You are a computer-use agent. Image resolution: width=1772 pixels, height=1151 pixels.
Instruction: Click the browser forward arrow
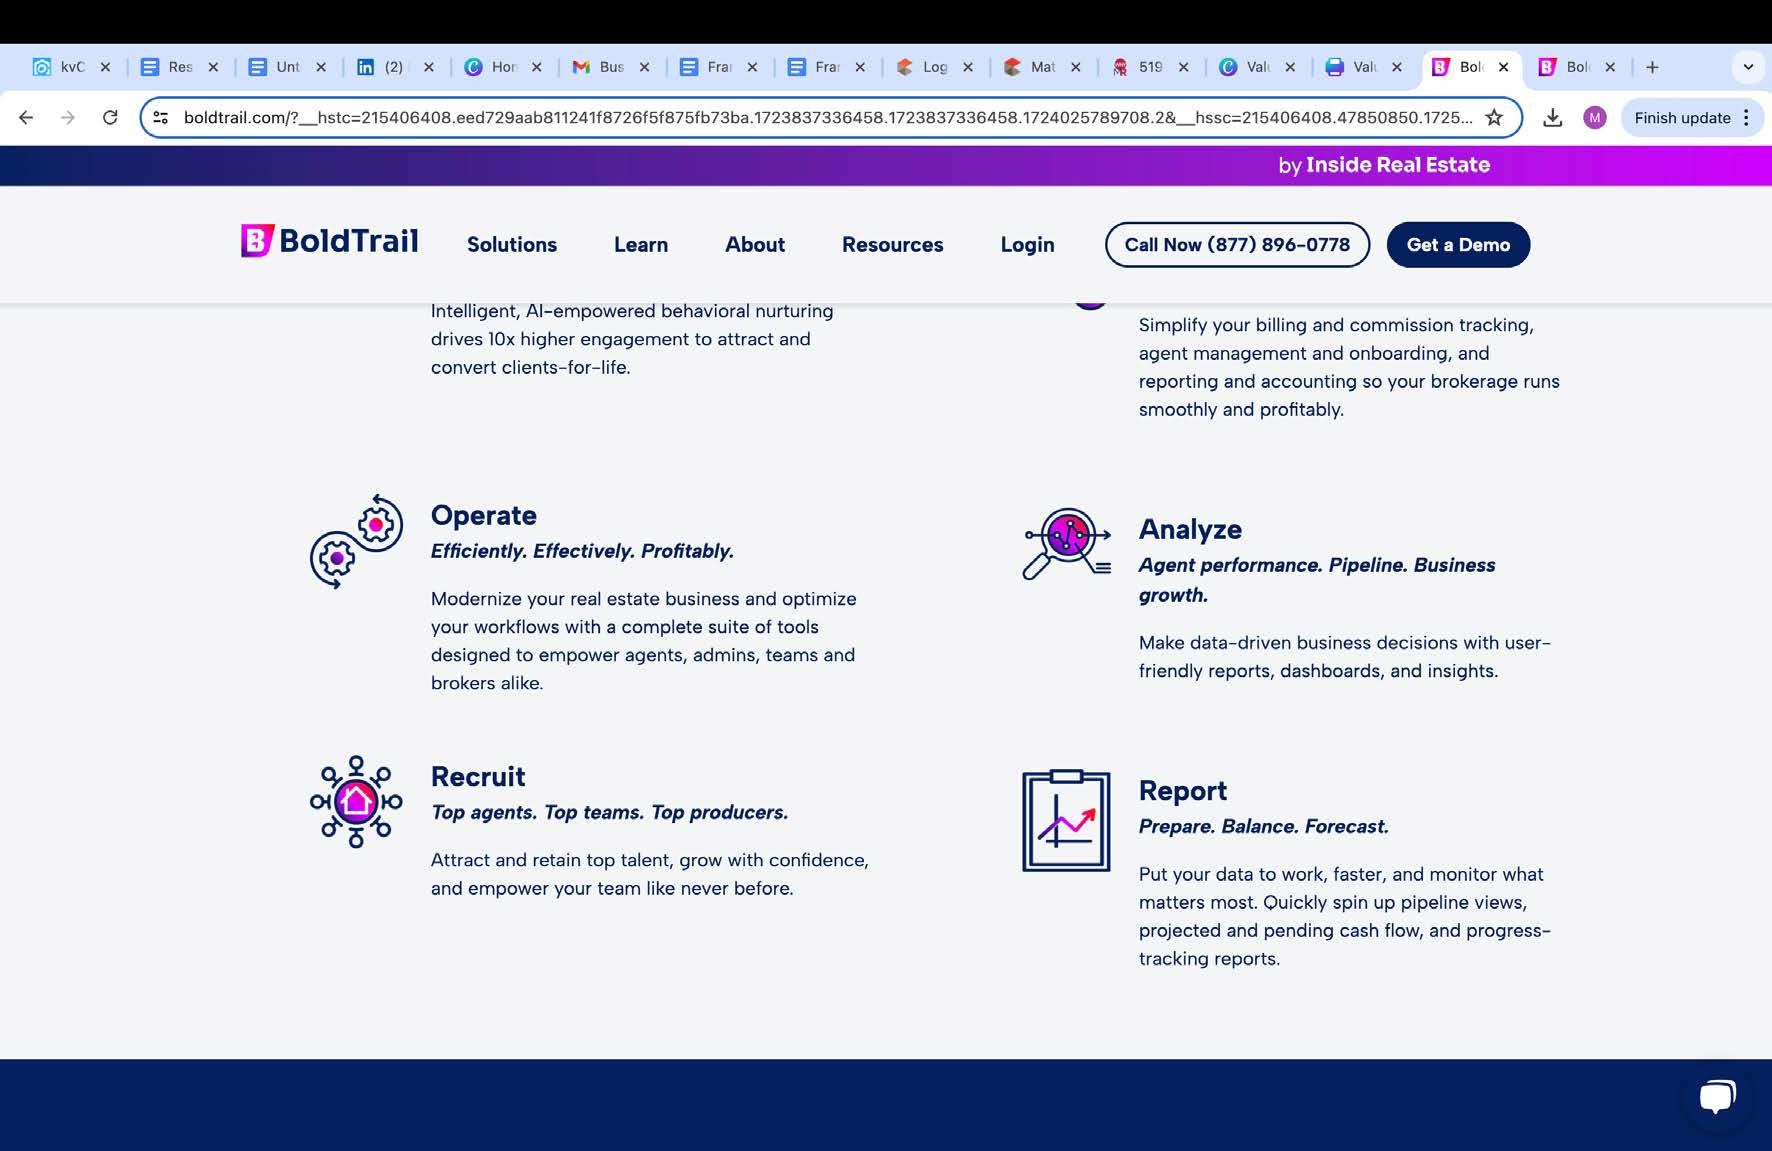click(x=68, y=118)
